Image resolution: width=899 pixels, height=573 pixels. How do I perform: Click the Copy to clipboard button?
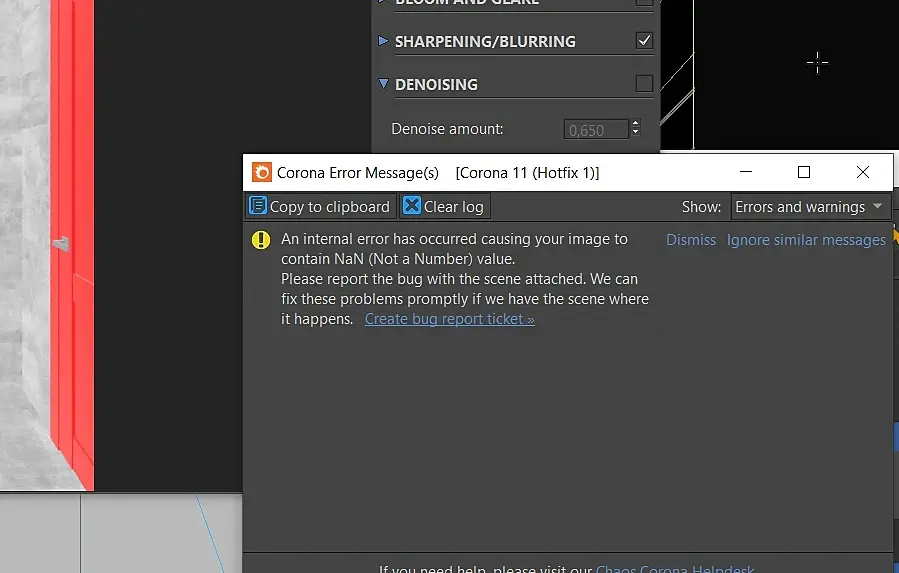coord(320,206)
